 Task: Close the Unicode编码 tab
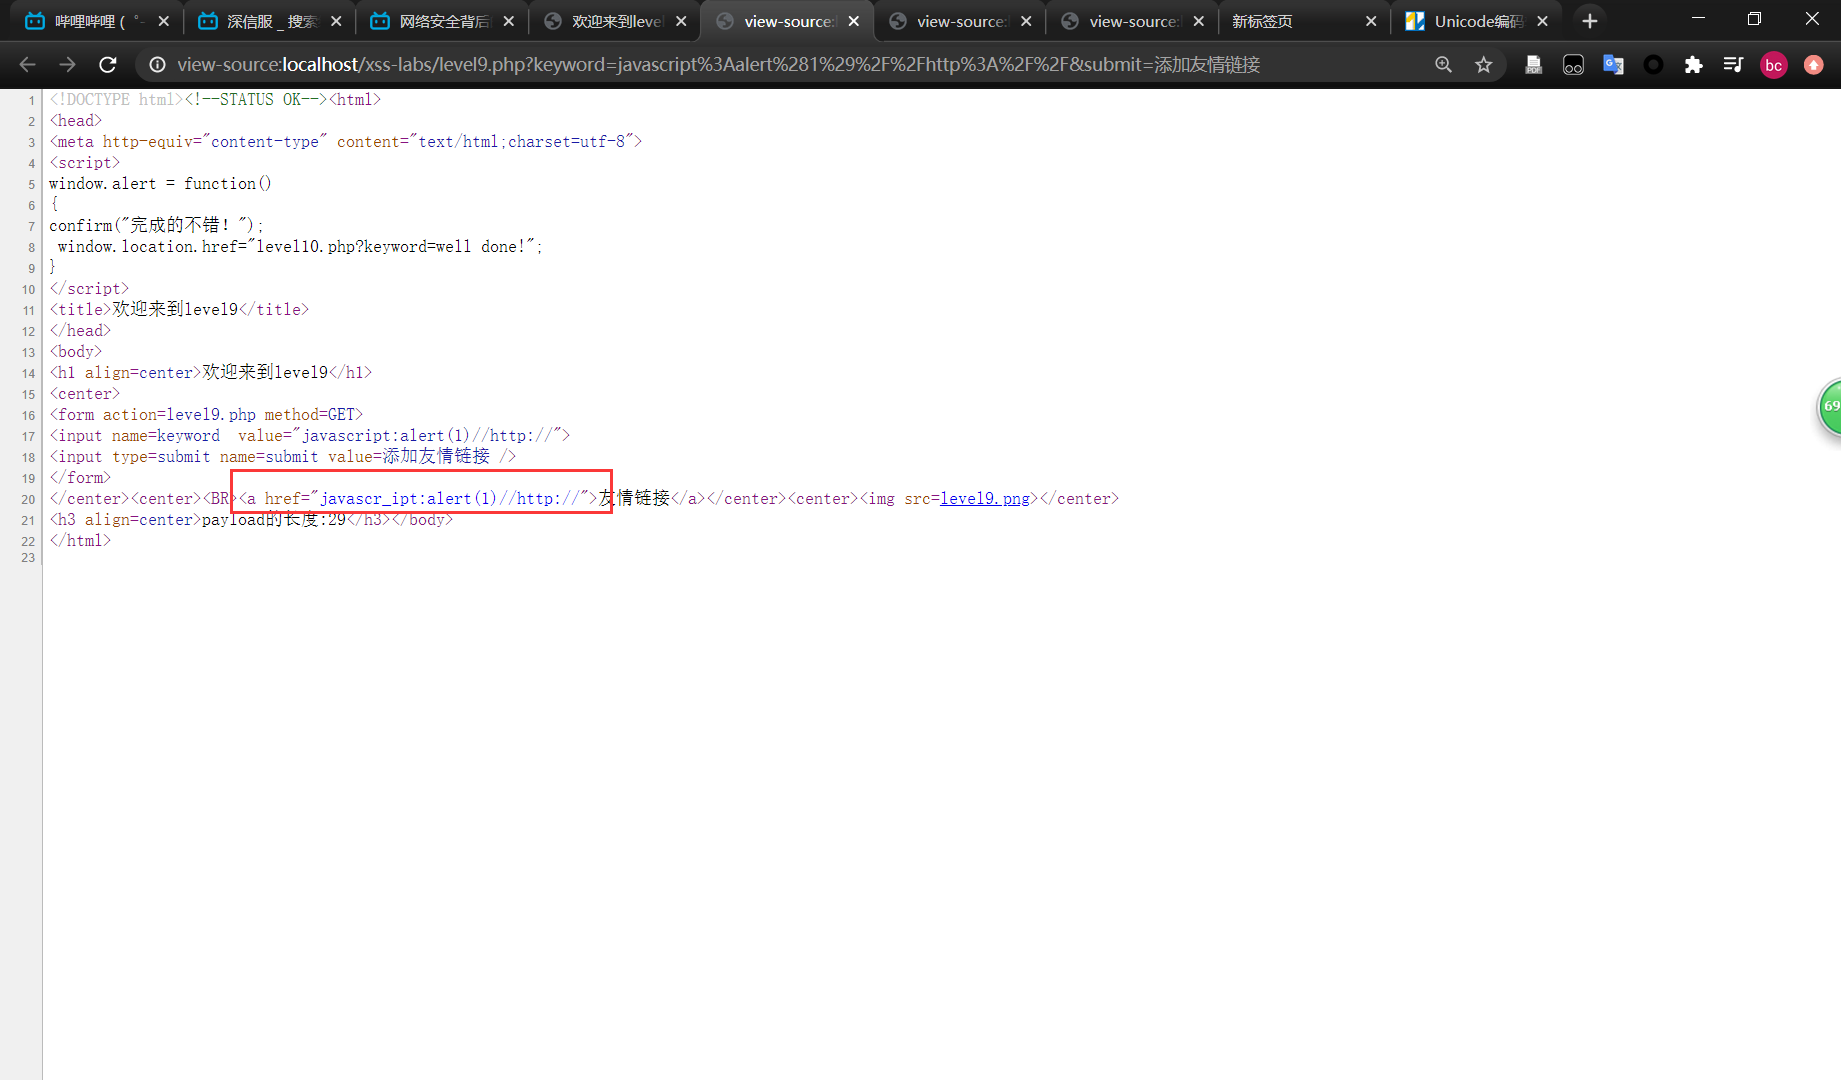tap(1543, 21)
